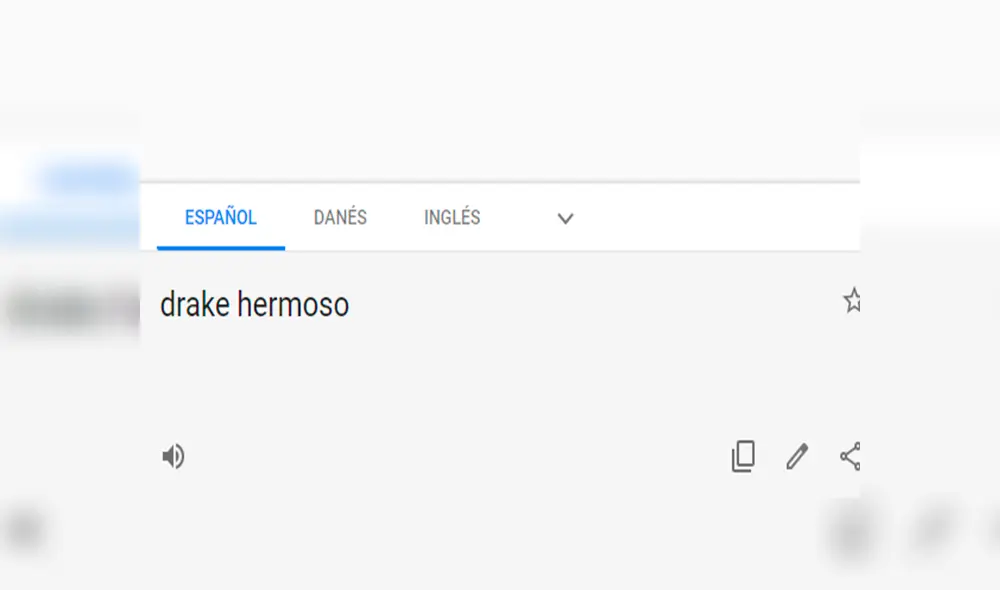Switch to the DANÉS tab
Image resolution: width=1000 pixels, height=590 pixels.
pos(340,217)
